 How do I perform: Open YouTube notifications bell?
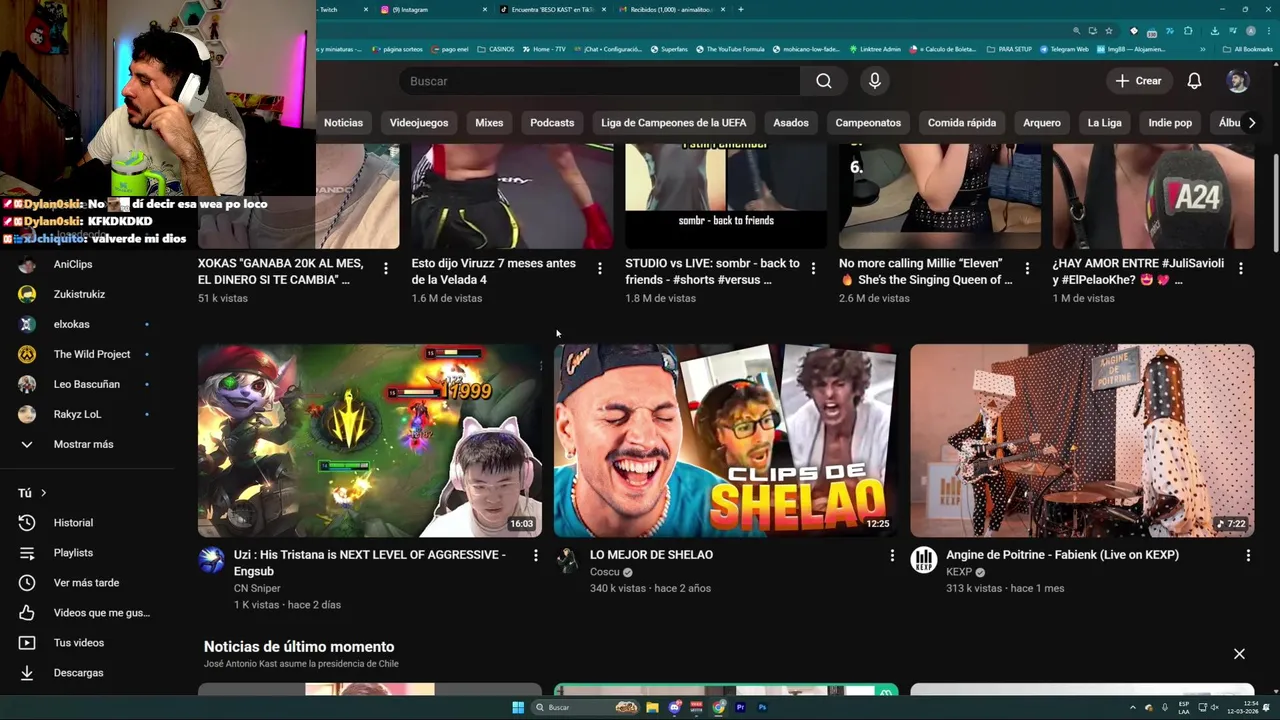(1194, 81)
